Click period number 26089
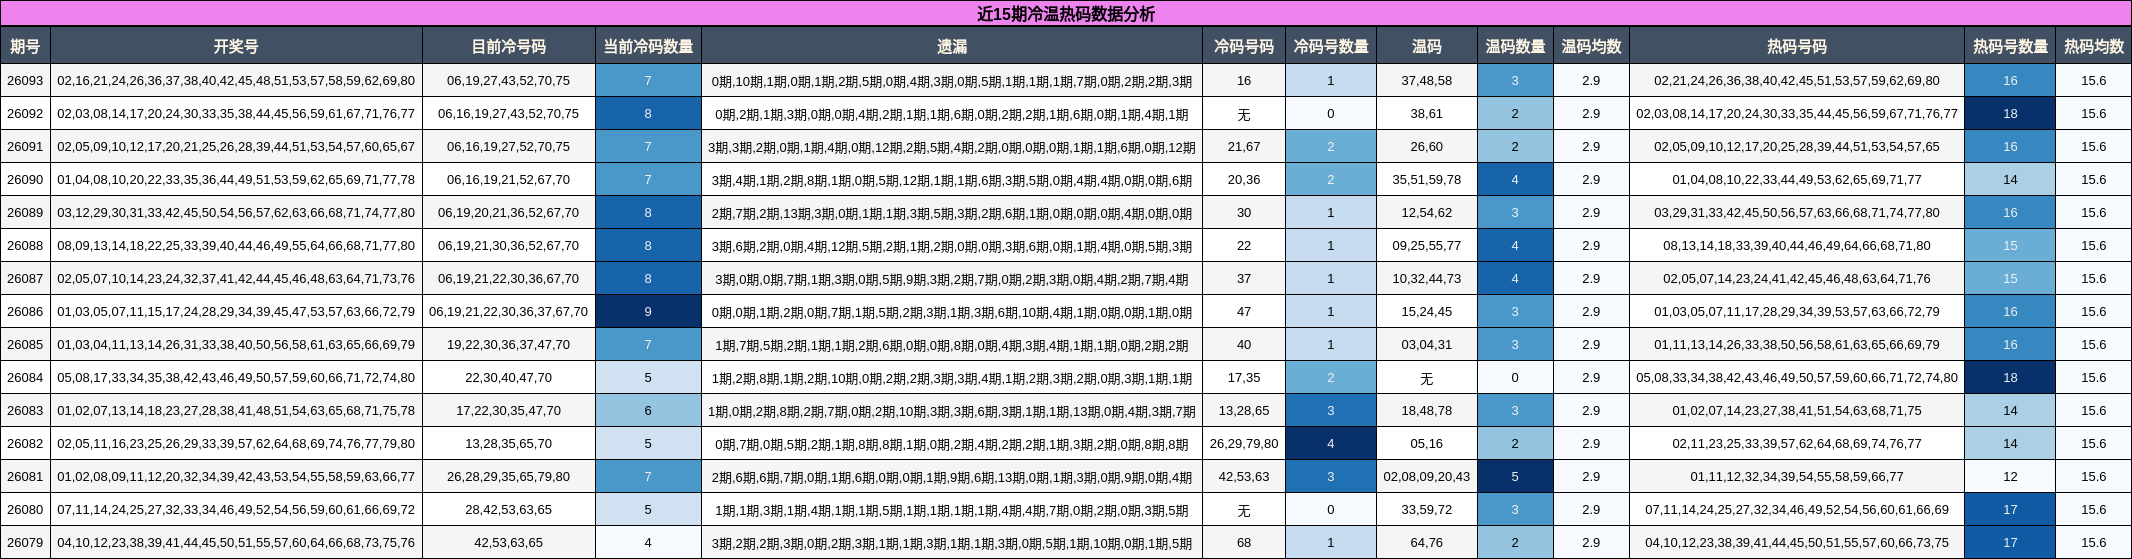Image resolution: width=2132 pixels, height=559 pixels. coord(25,213)
